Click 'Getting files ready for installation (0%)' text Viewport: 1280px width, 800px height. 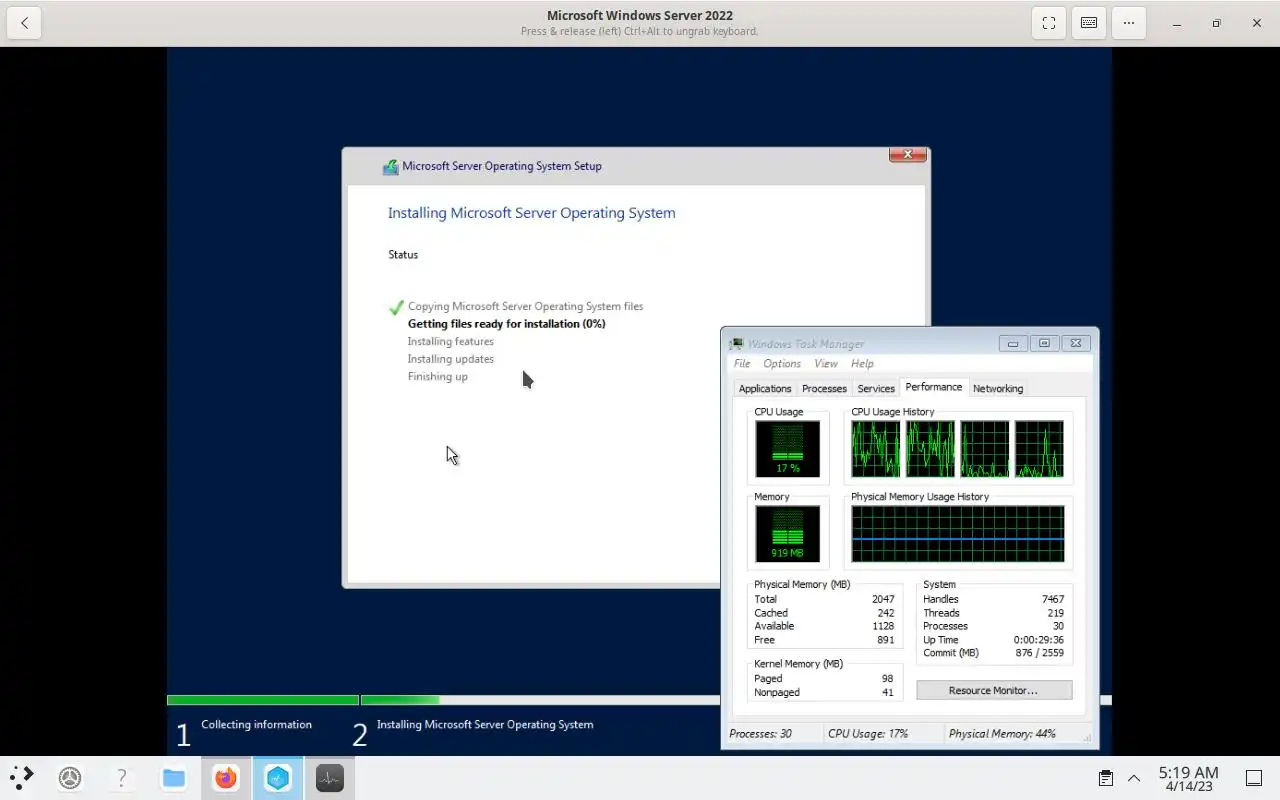506,324
